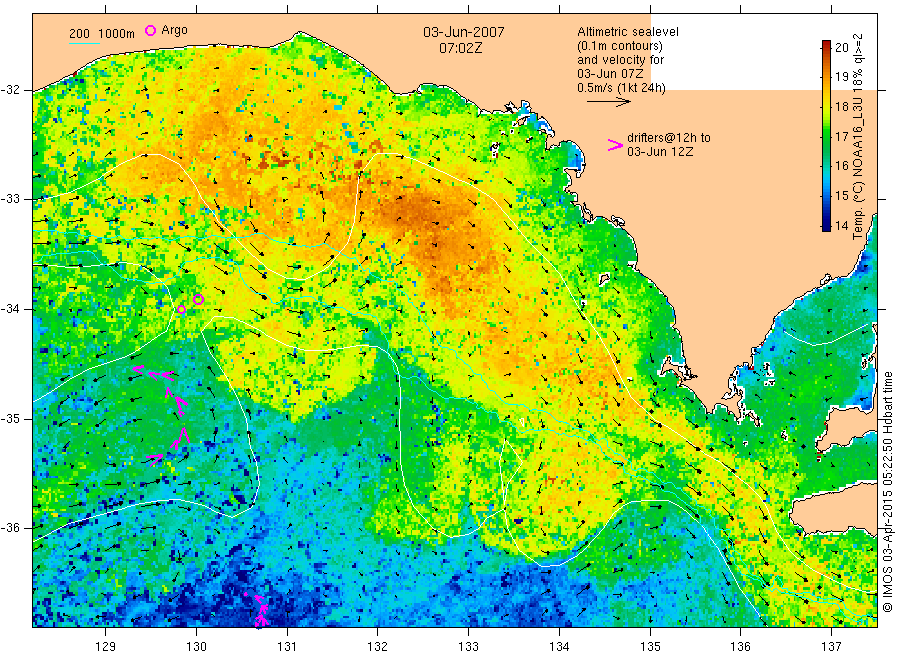Click the longitude label 134
This screenshot has height=660, width=900.
(559, 647)
